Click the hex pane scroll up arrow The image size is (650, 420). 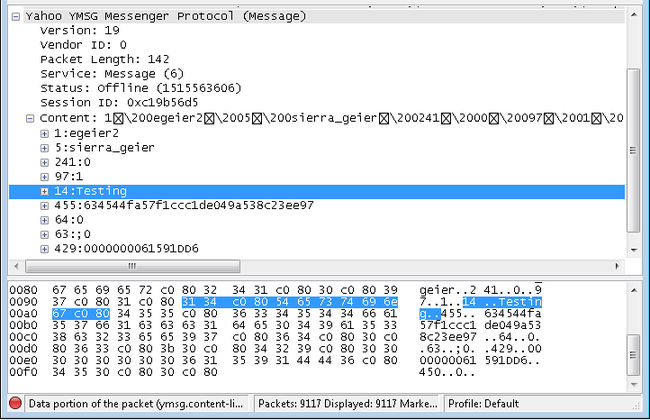click(633, 290)
